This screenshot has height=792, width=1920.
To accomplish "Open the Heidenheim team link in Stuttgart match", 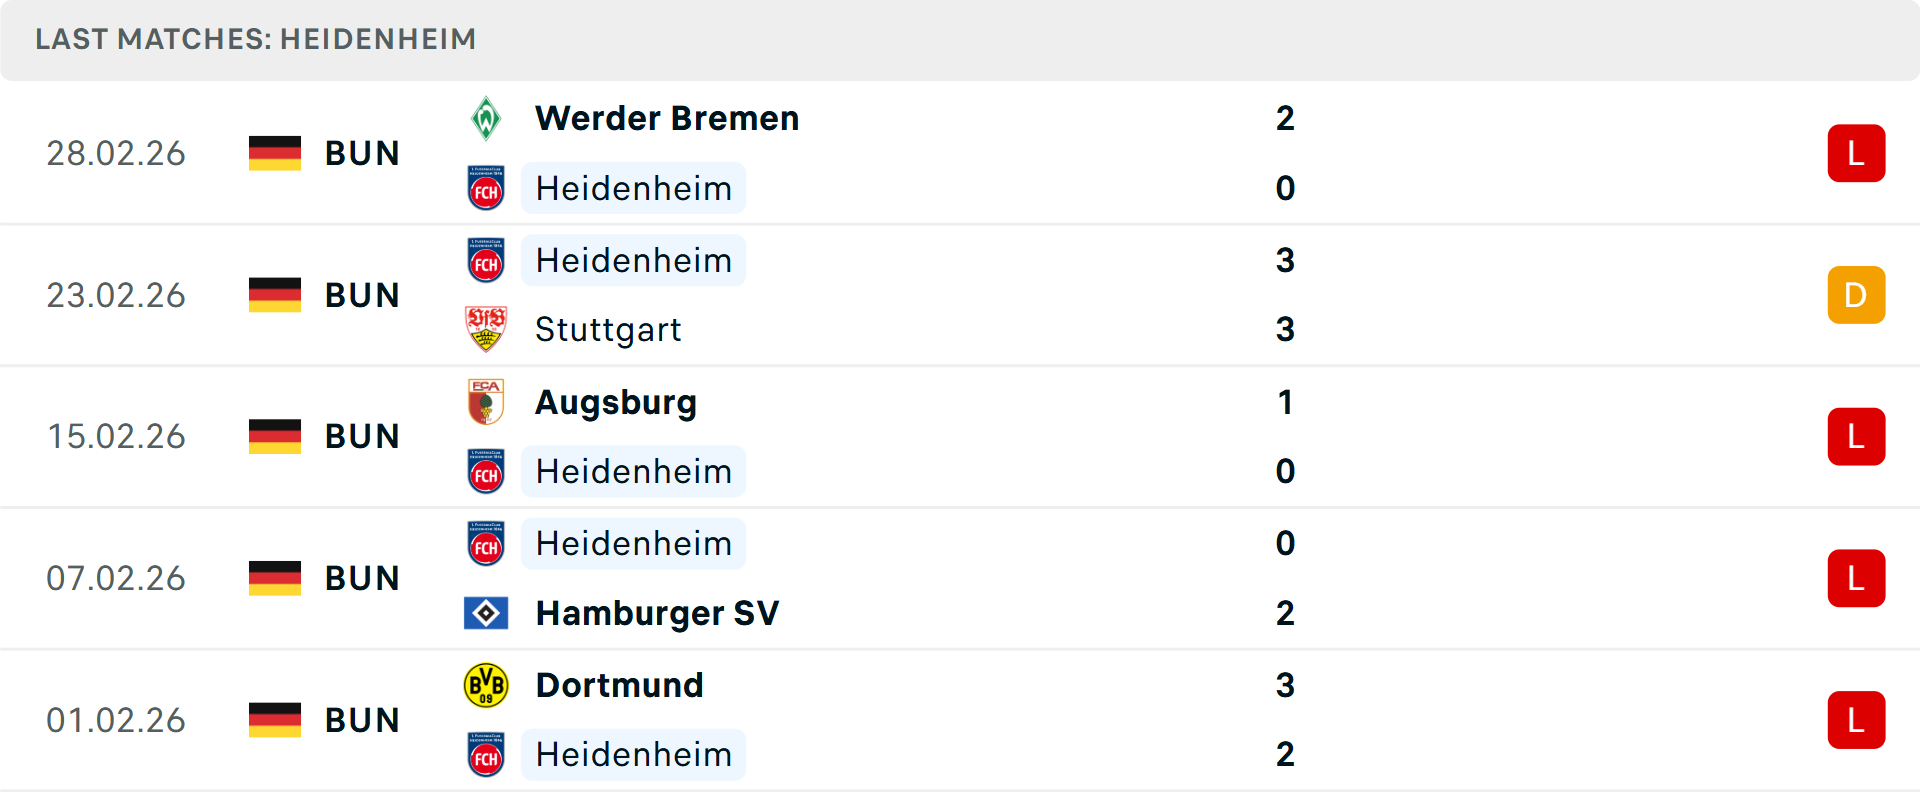I will tap(632, 260).
